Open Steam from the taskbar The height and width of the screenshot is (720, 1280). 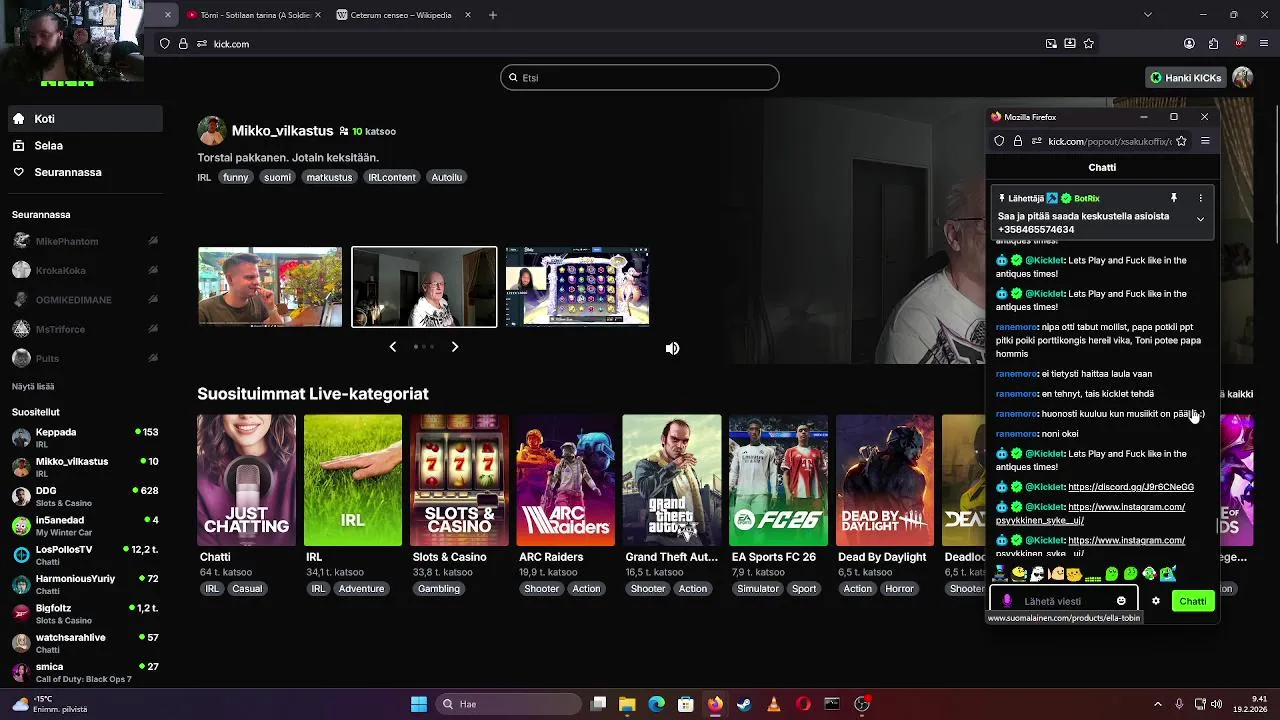click(x=744, y=704)
